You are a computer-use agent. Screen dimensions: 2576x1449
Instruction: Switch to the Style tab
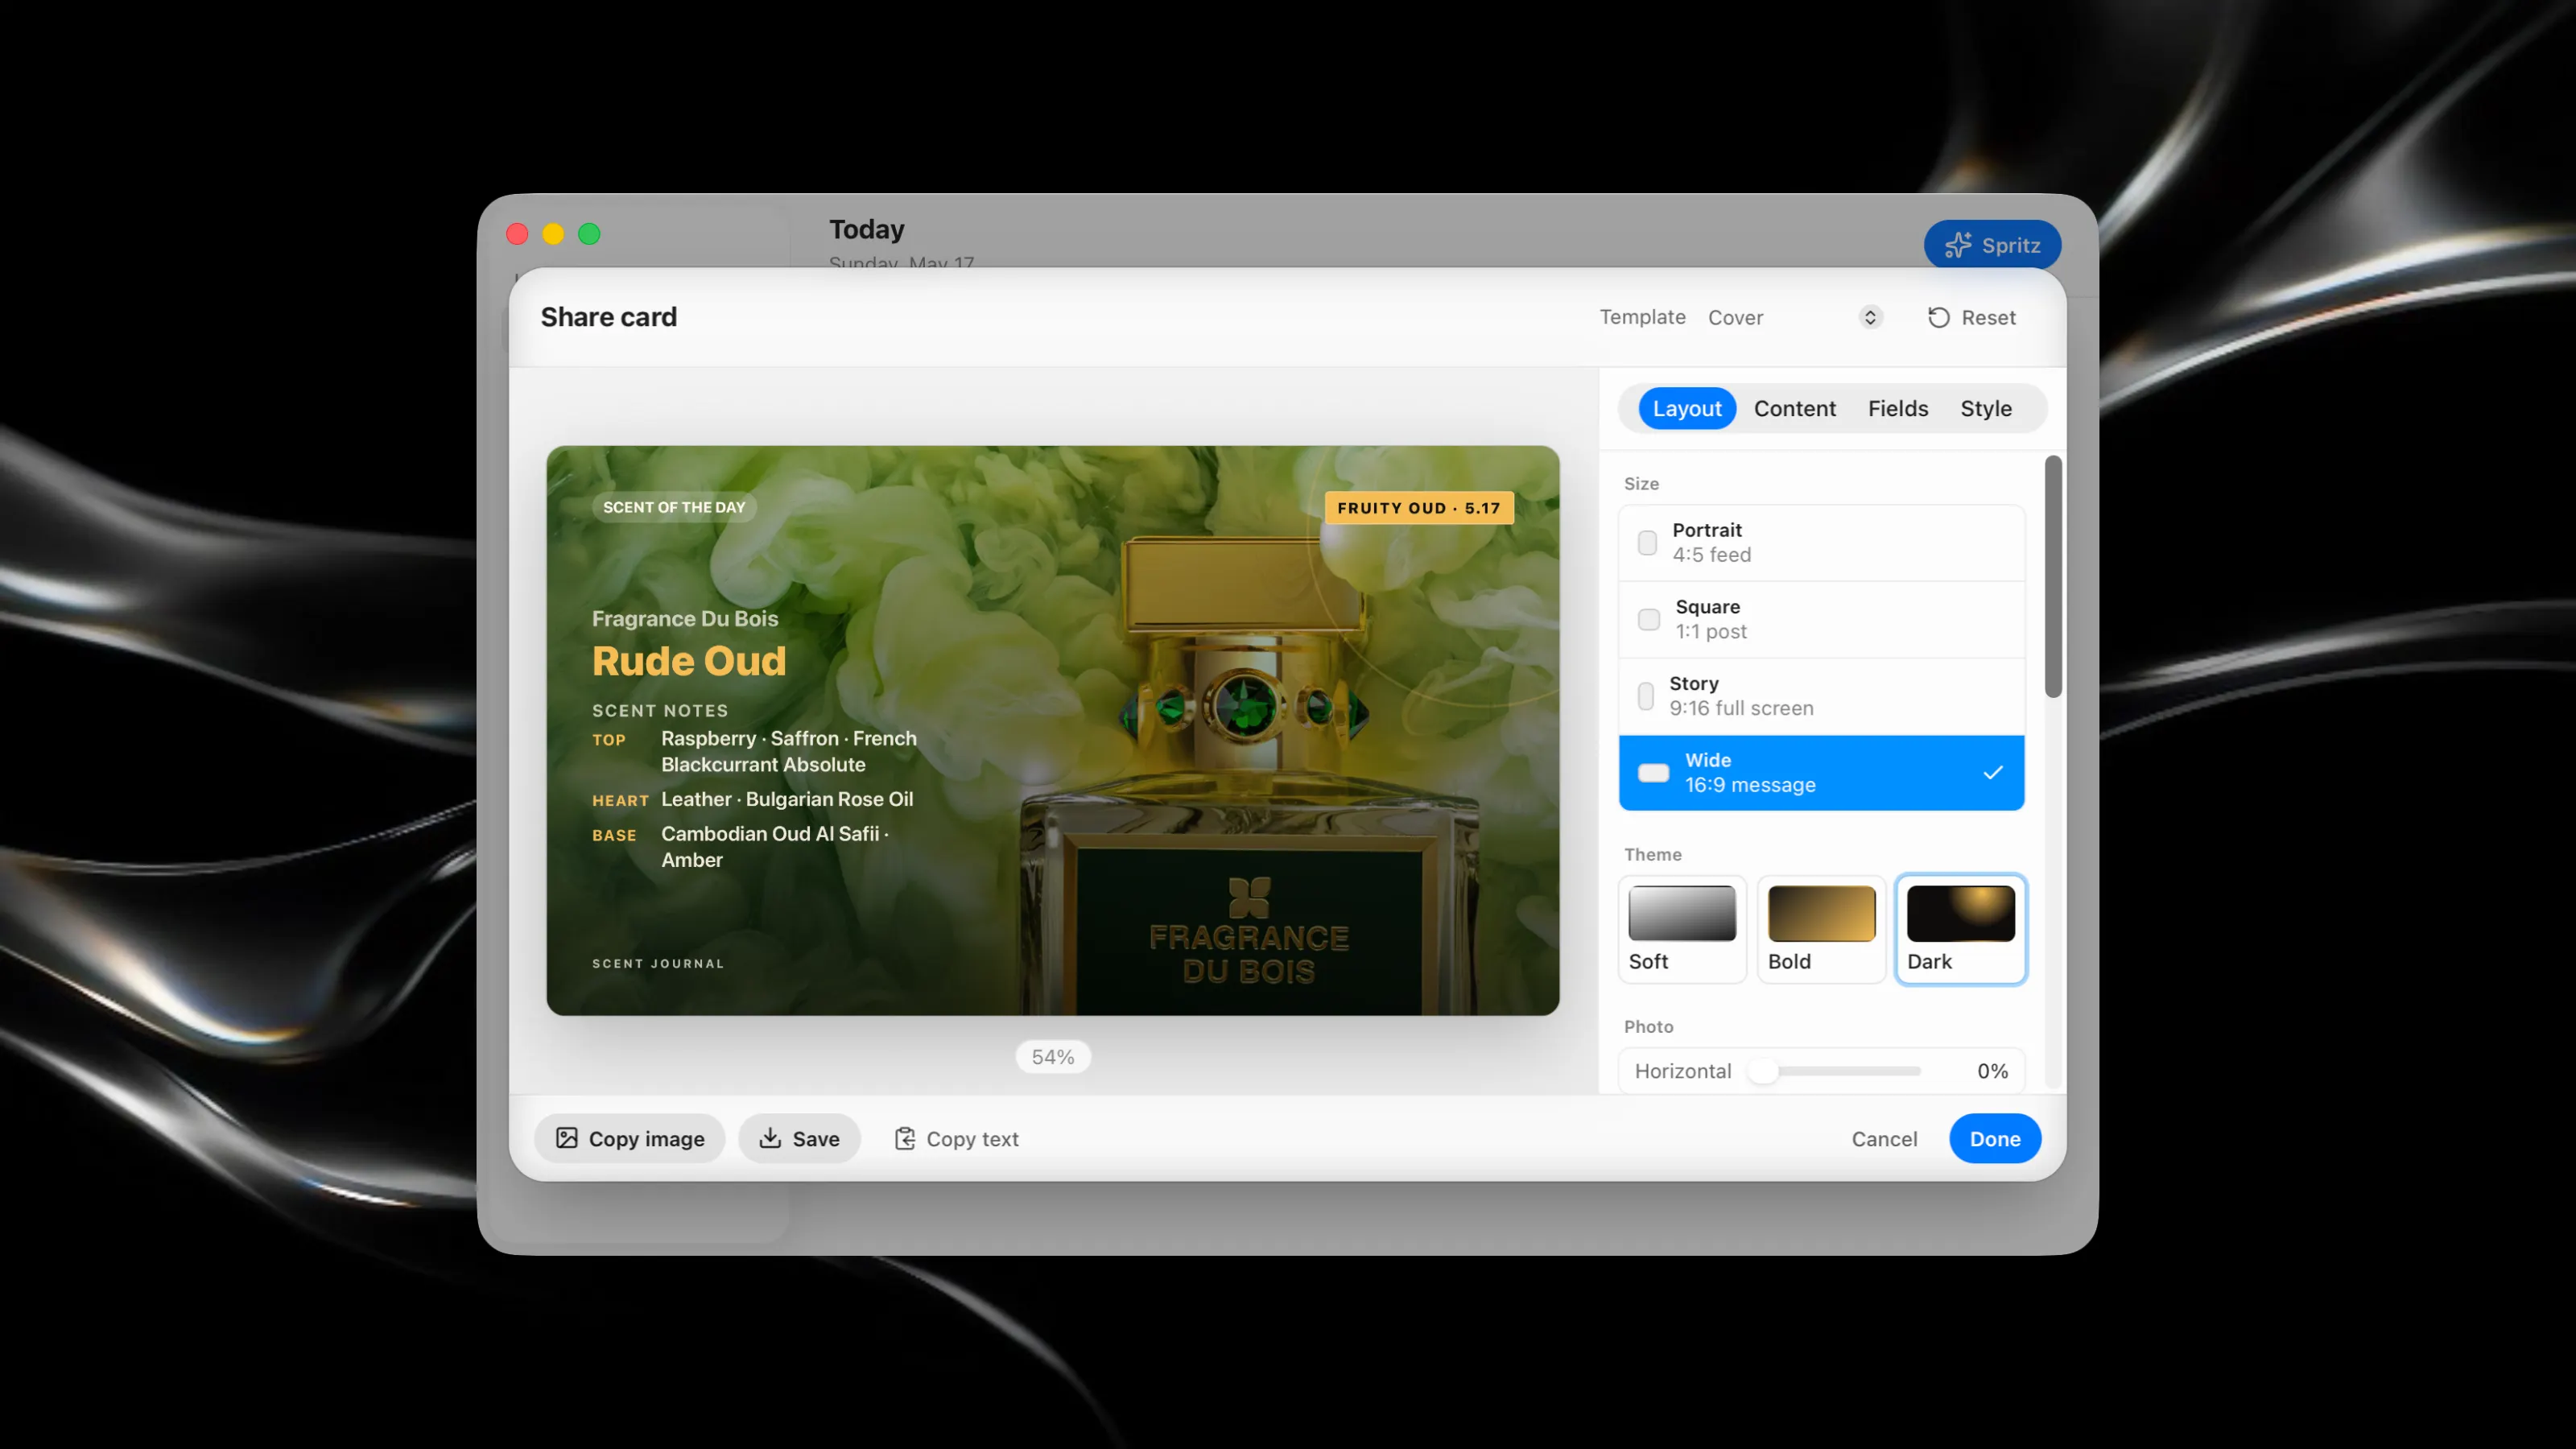(1985, 408)
